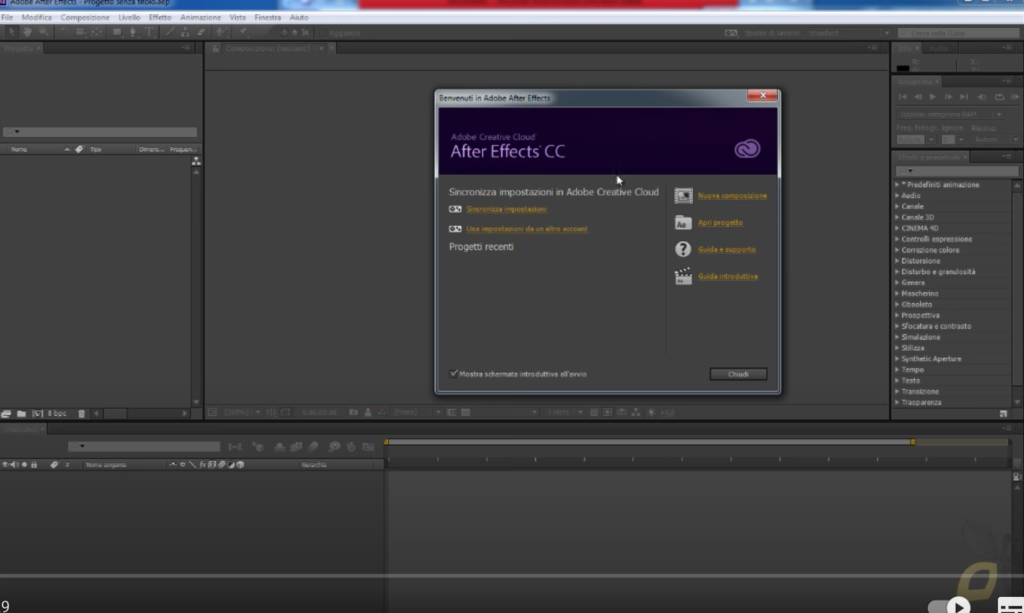The image size is (1024, 613).
Task: Click the Chiudi button
Action: (739, 374)
